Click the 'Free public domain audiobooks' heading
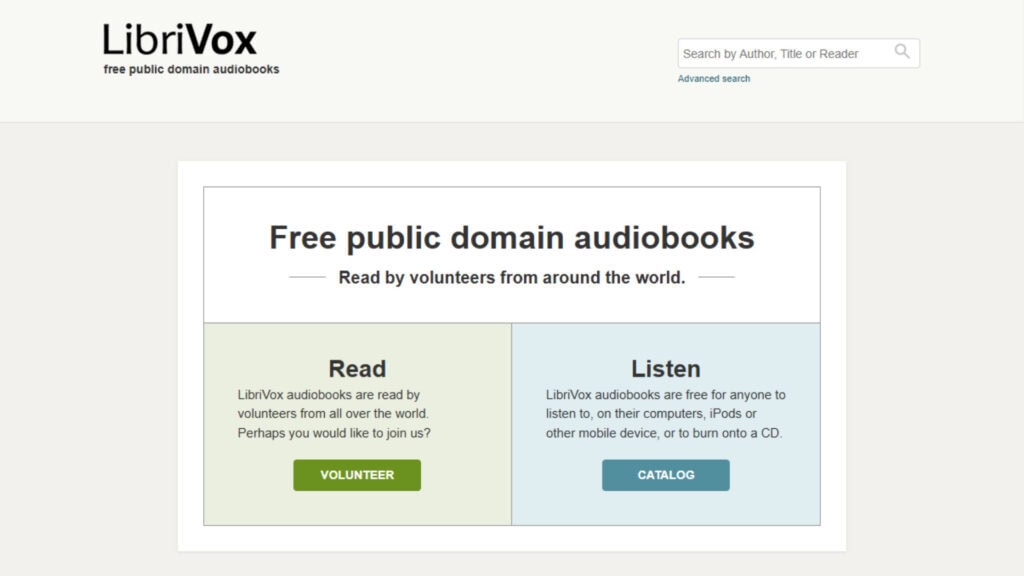Screen dimensions: 1024x576 tap(511, 237)
